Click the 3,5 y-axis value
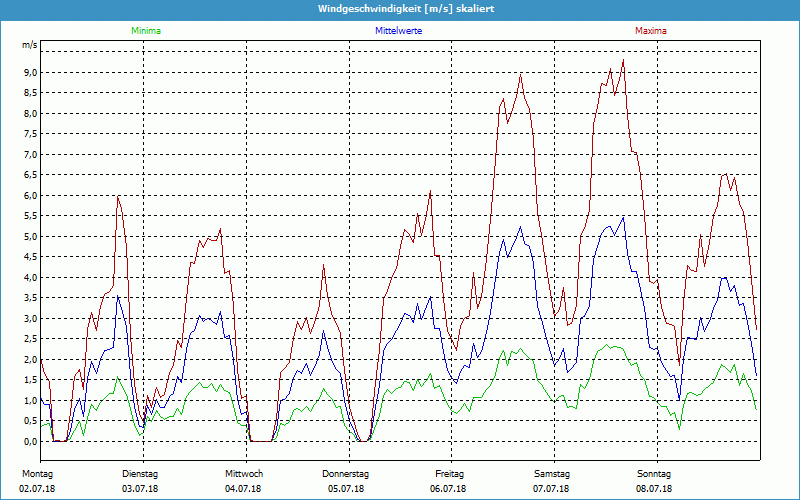This screenshot has height=500, width=800. pyautogui.click(x=31, y=298)
